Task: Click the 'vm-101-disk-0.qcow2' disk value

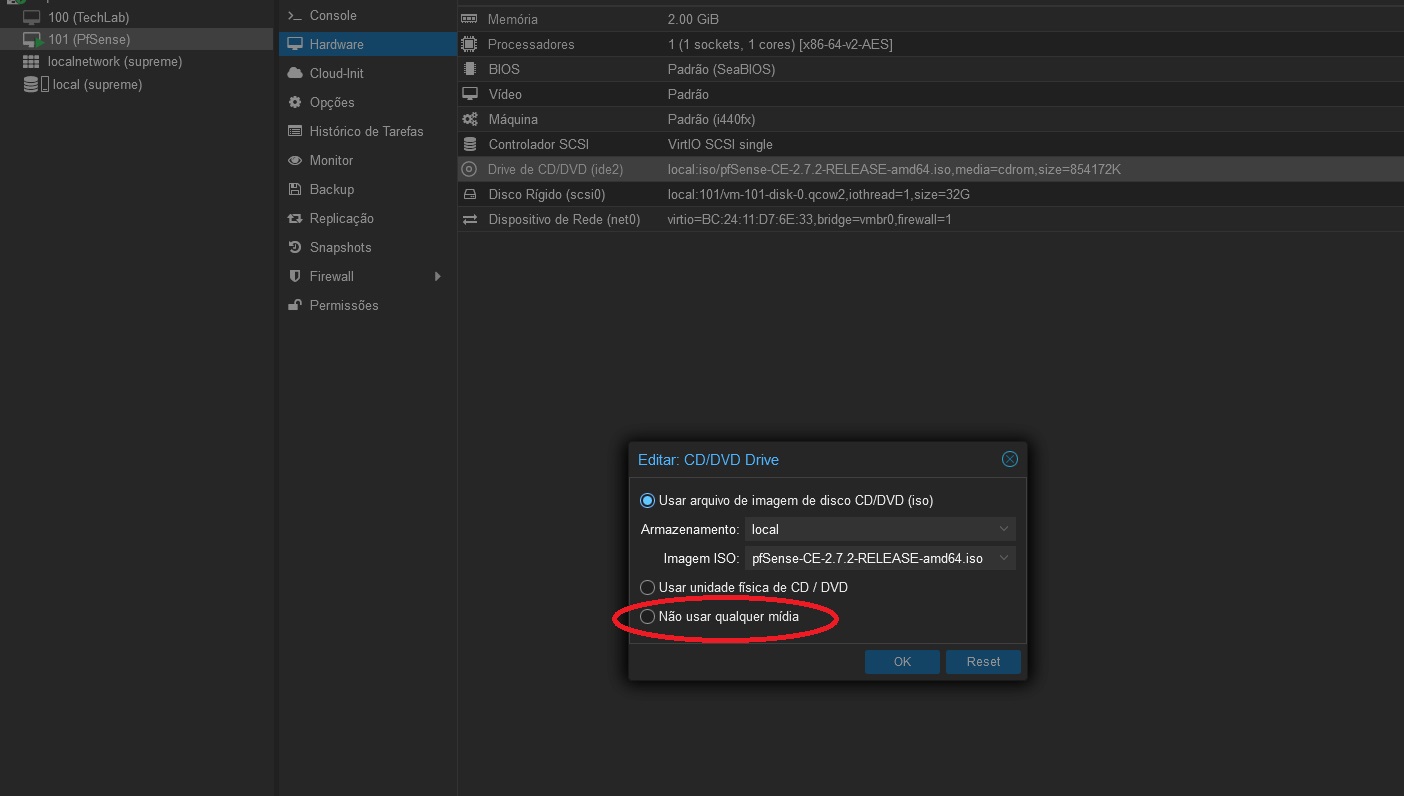Action: 819,194
